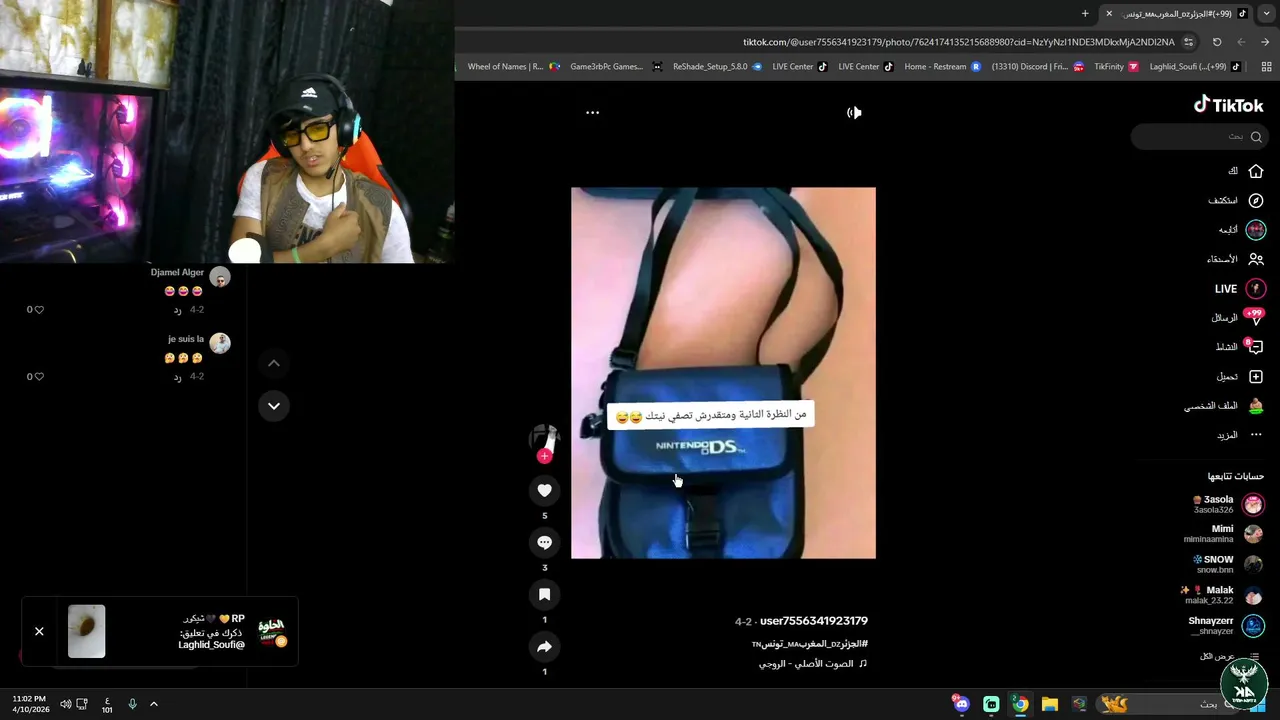1280x720 pixels.
Task: Open the followed account Malak
Action: [1221, 595]
